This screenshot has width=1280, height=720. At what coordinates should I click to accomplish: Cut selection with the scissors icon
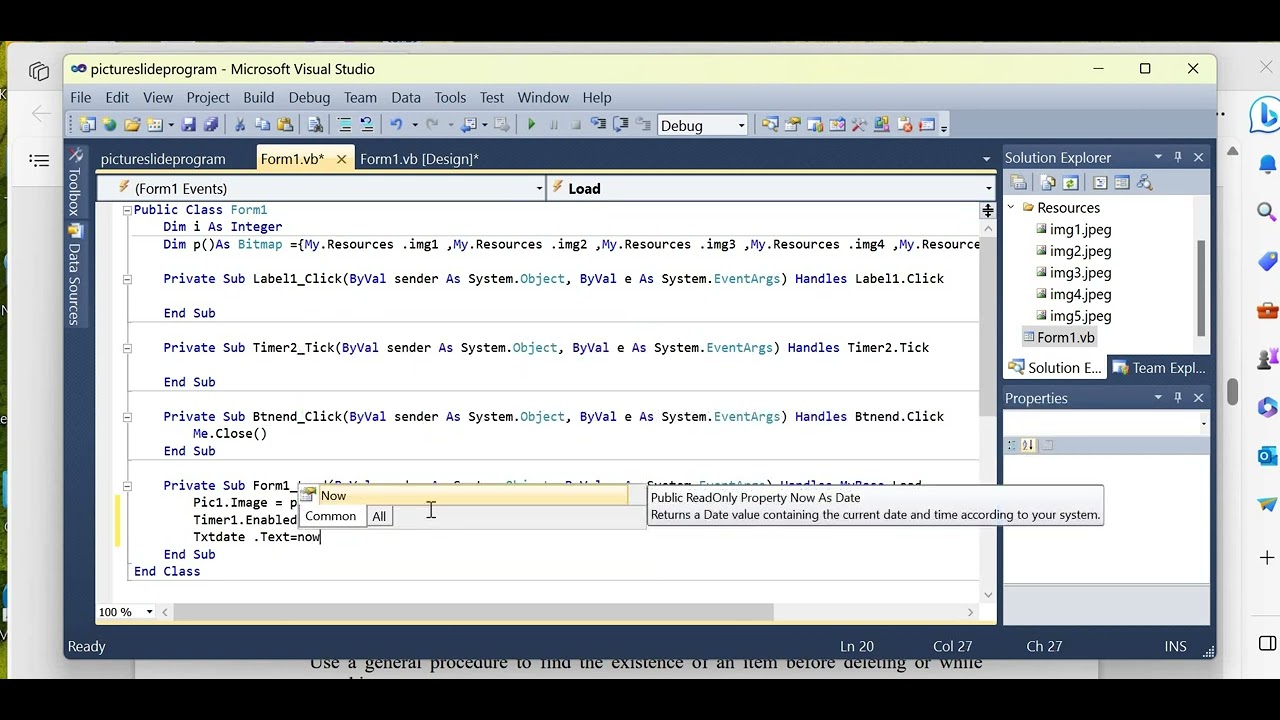click(x=240, y=125)
